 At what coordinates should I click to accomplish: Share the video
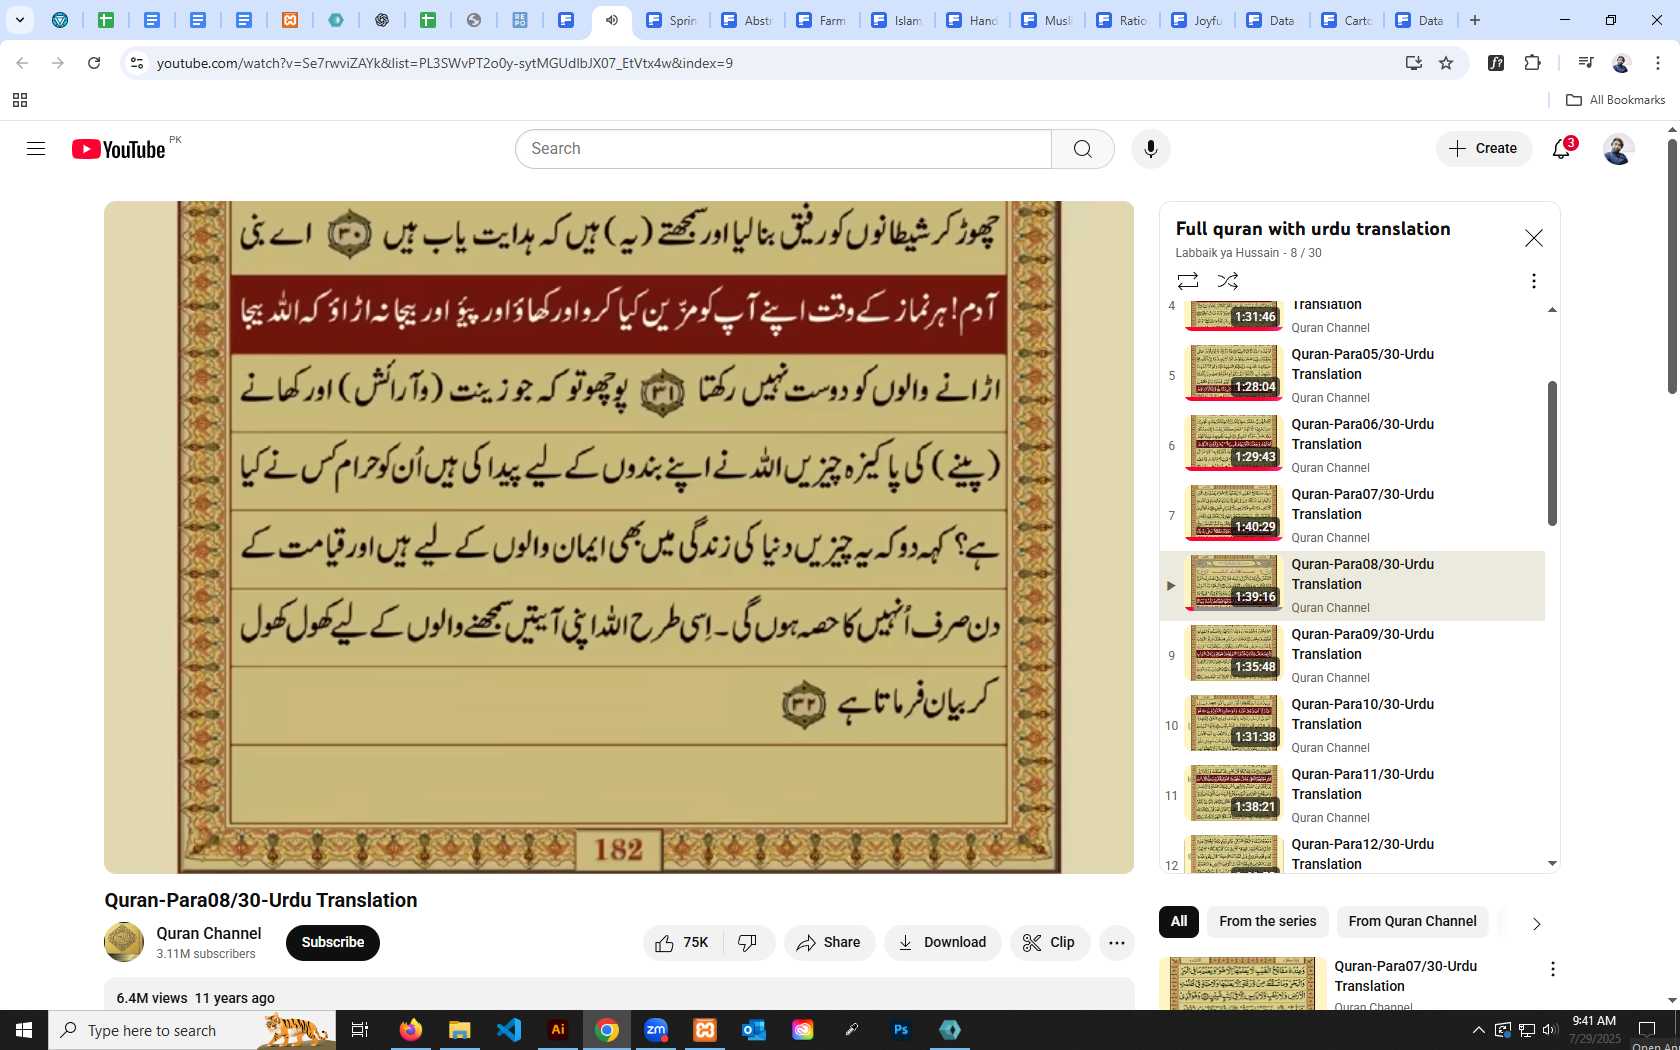tap(829, 943)
